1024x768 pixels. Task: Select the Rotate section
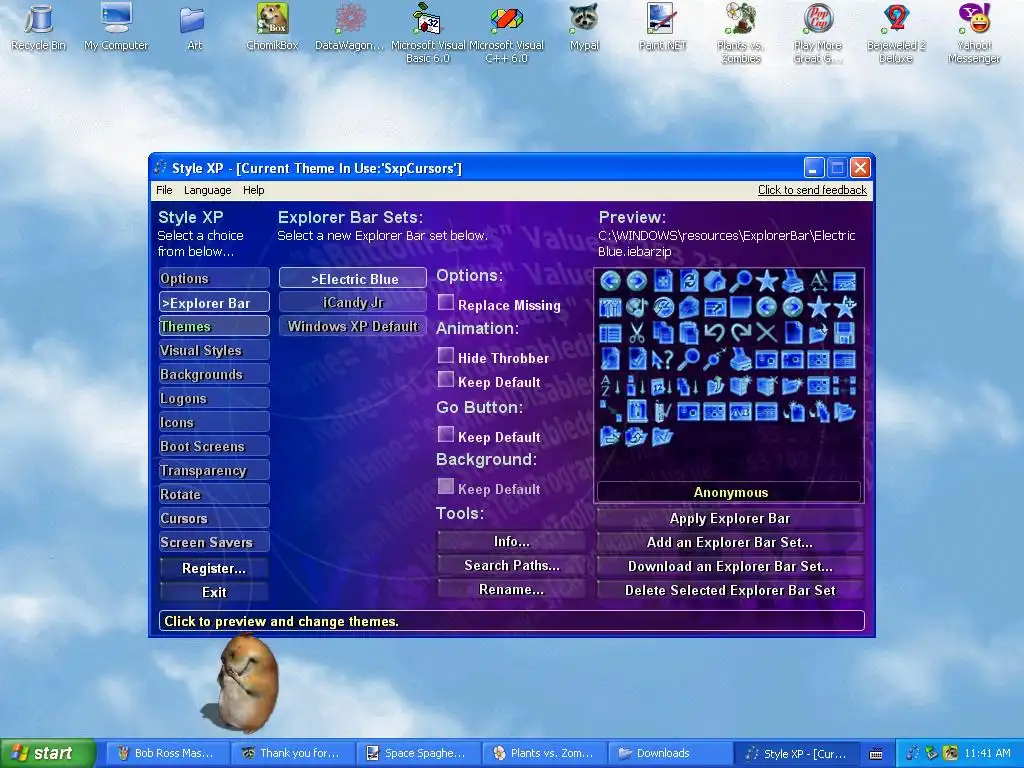tap(214, 494)
